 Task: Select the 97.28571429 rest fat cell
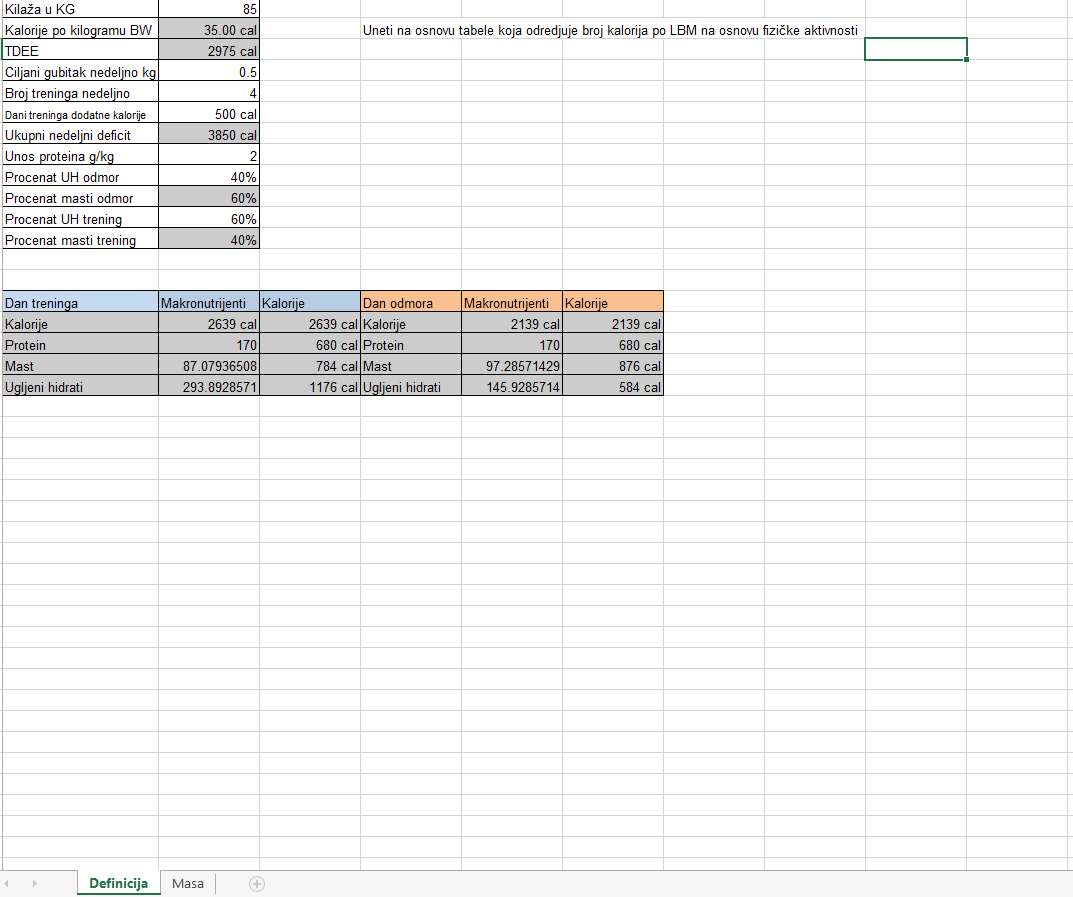pyautogui.click(x=512, y=366)
